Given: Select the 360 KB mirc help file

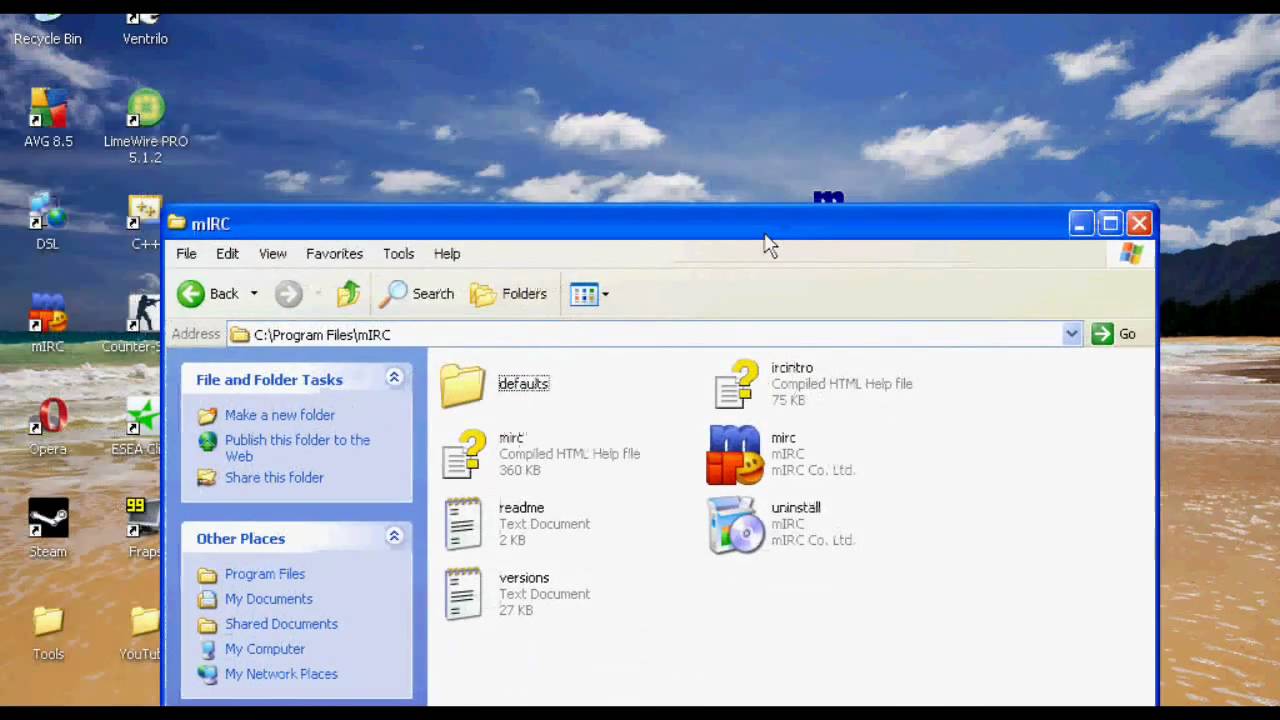Looking at the screenshot, I should (541, 454).
